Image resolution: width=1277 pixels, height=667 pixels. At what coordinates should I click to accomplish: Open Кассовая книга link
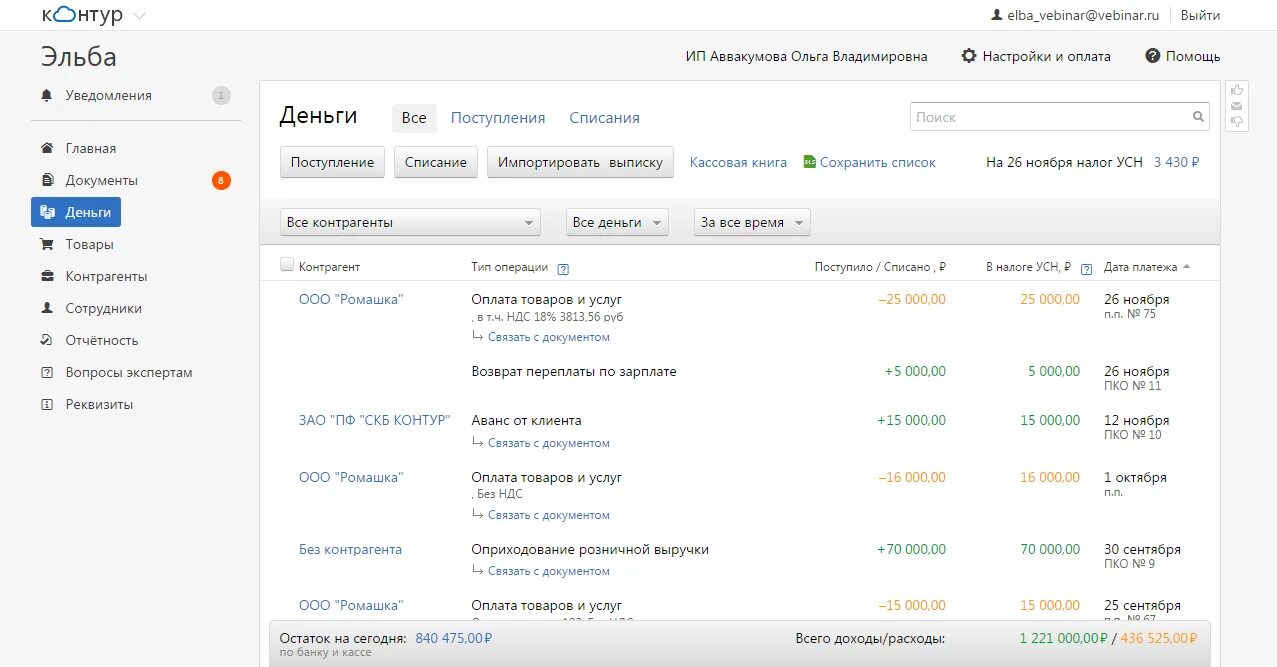pyautogui.click(x=738, y=161)
